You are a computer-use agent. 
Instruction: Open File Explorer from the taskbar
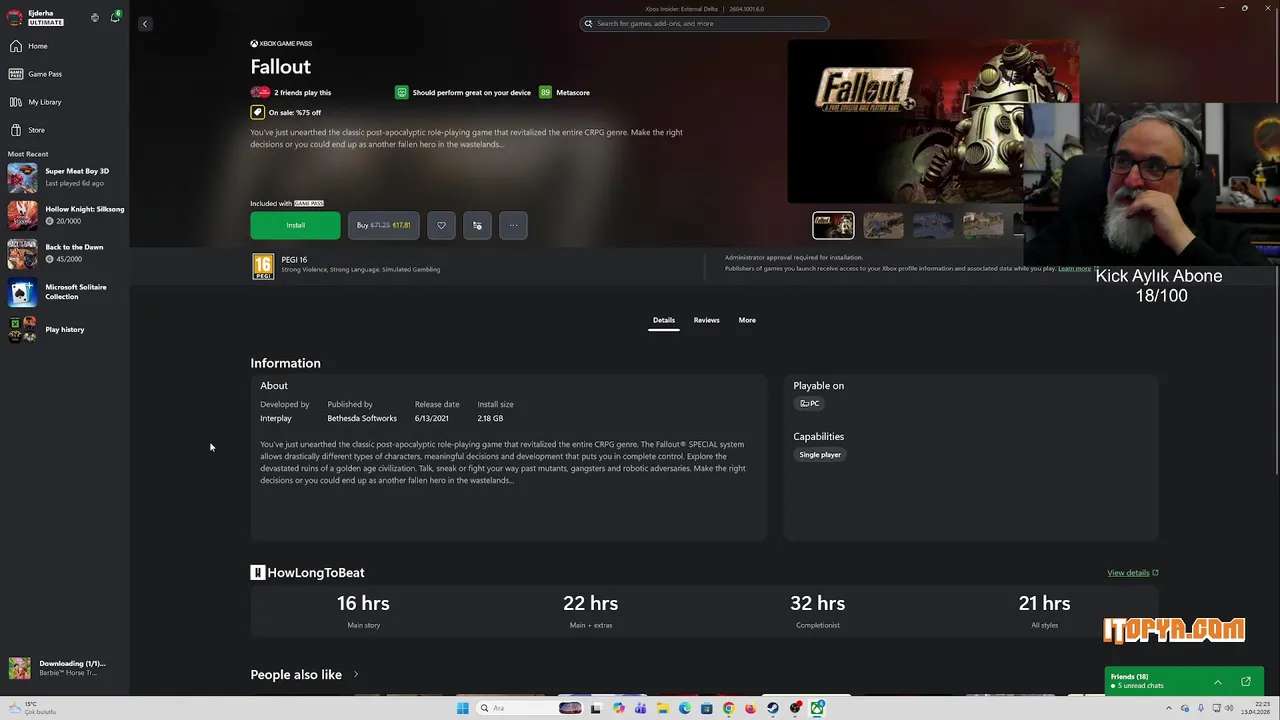662,708
